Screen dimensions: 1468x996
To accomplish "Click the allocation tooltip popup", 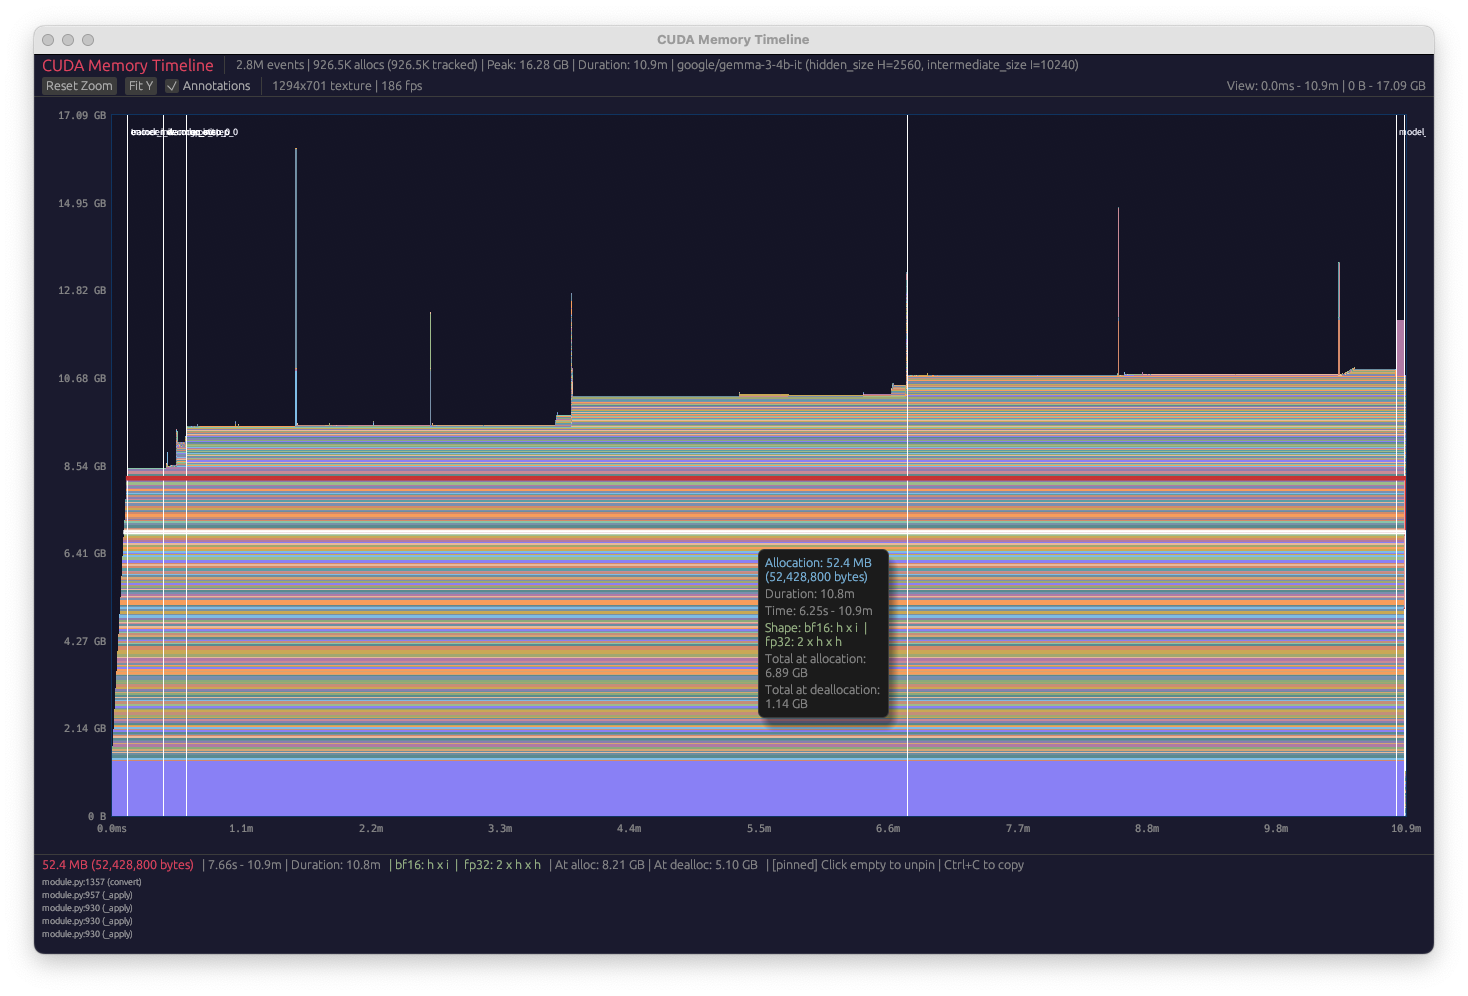I will pos(823,633).
